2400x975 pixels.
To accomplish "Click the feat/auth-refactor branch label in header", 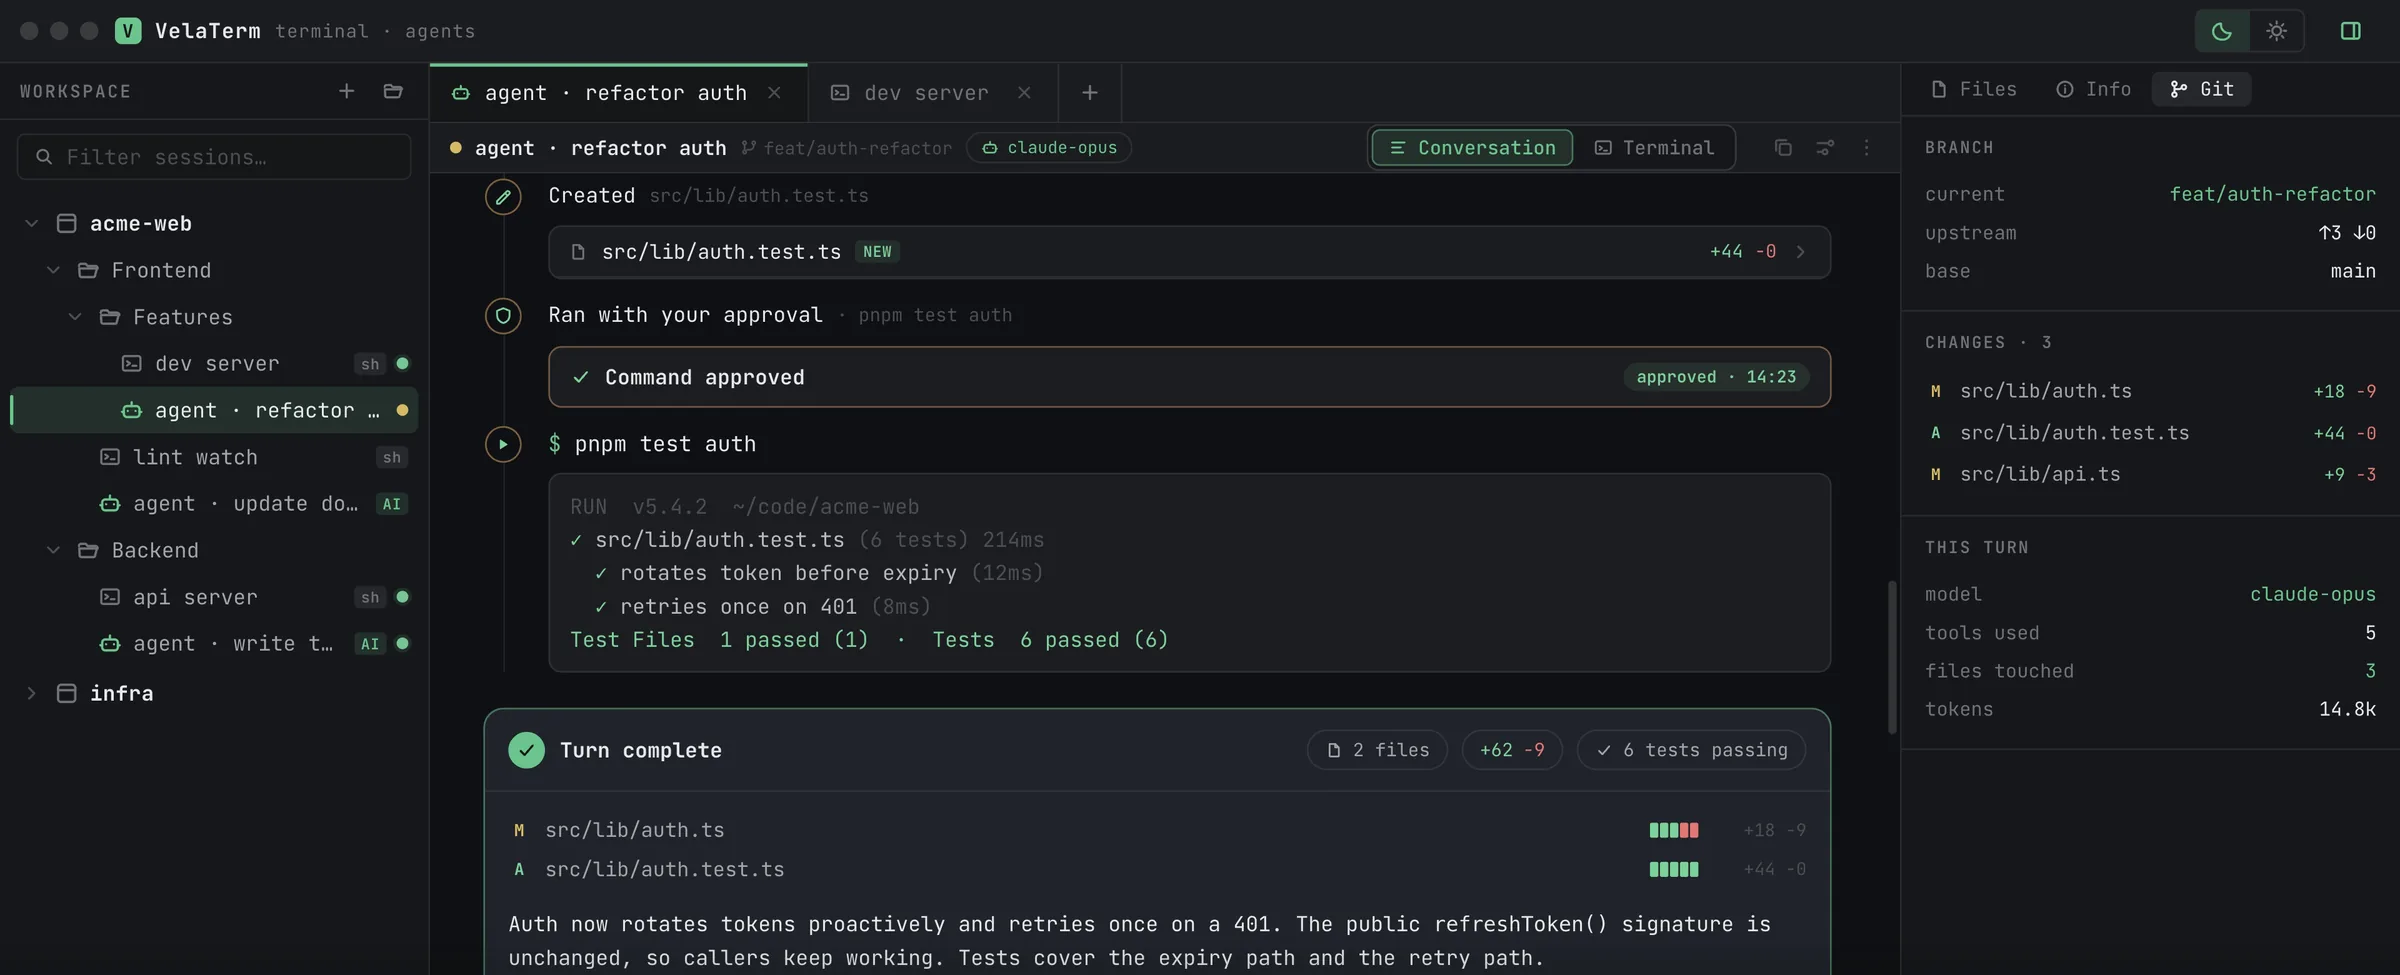I will pos(847,148).
